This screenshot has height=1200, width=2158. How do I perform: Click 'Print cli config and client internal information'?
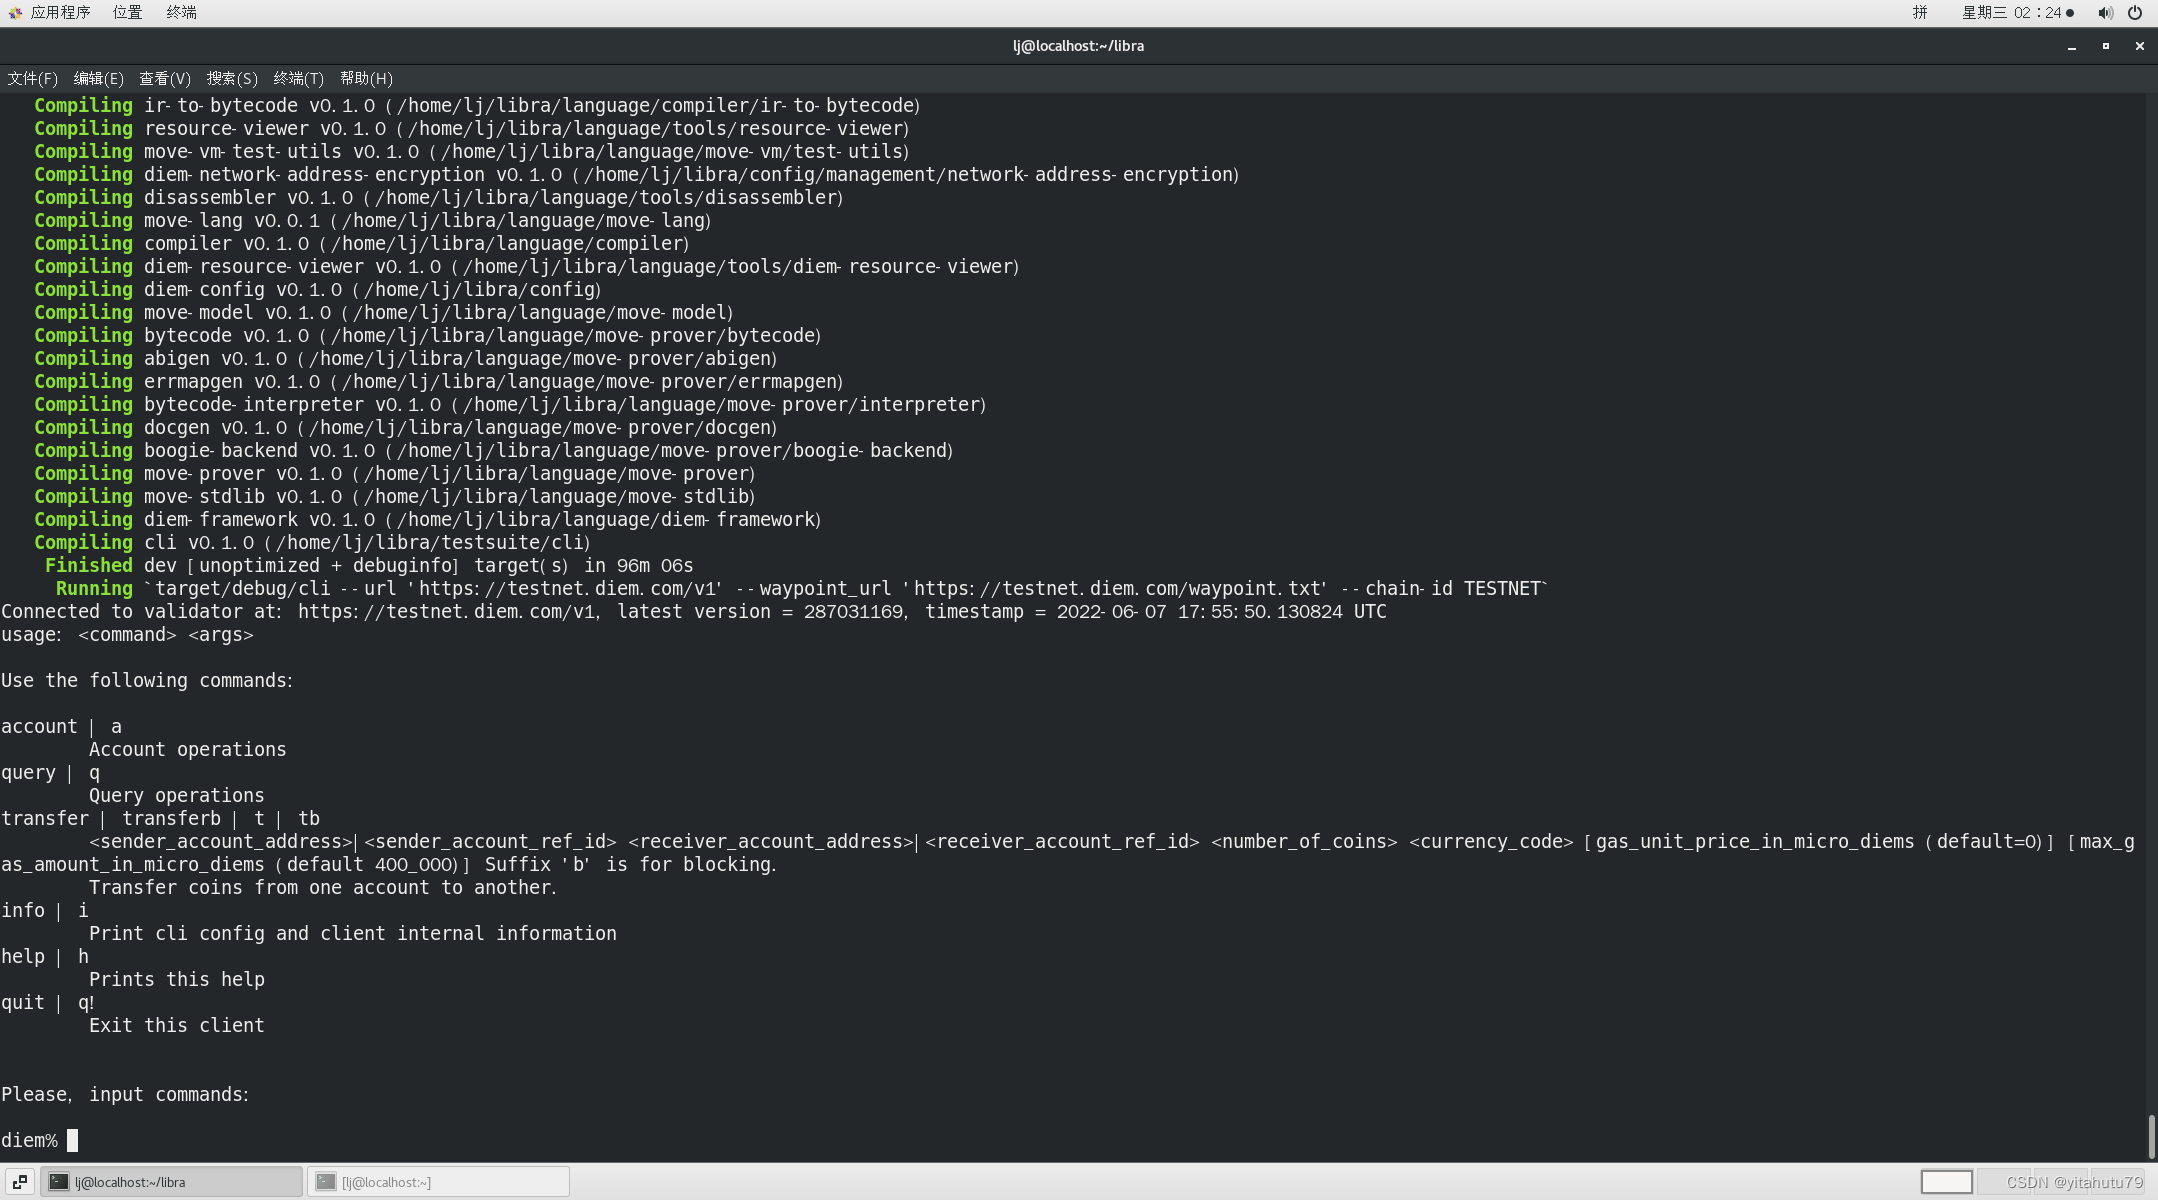pyautogui.click(x=353, y=933)
